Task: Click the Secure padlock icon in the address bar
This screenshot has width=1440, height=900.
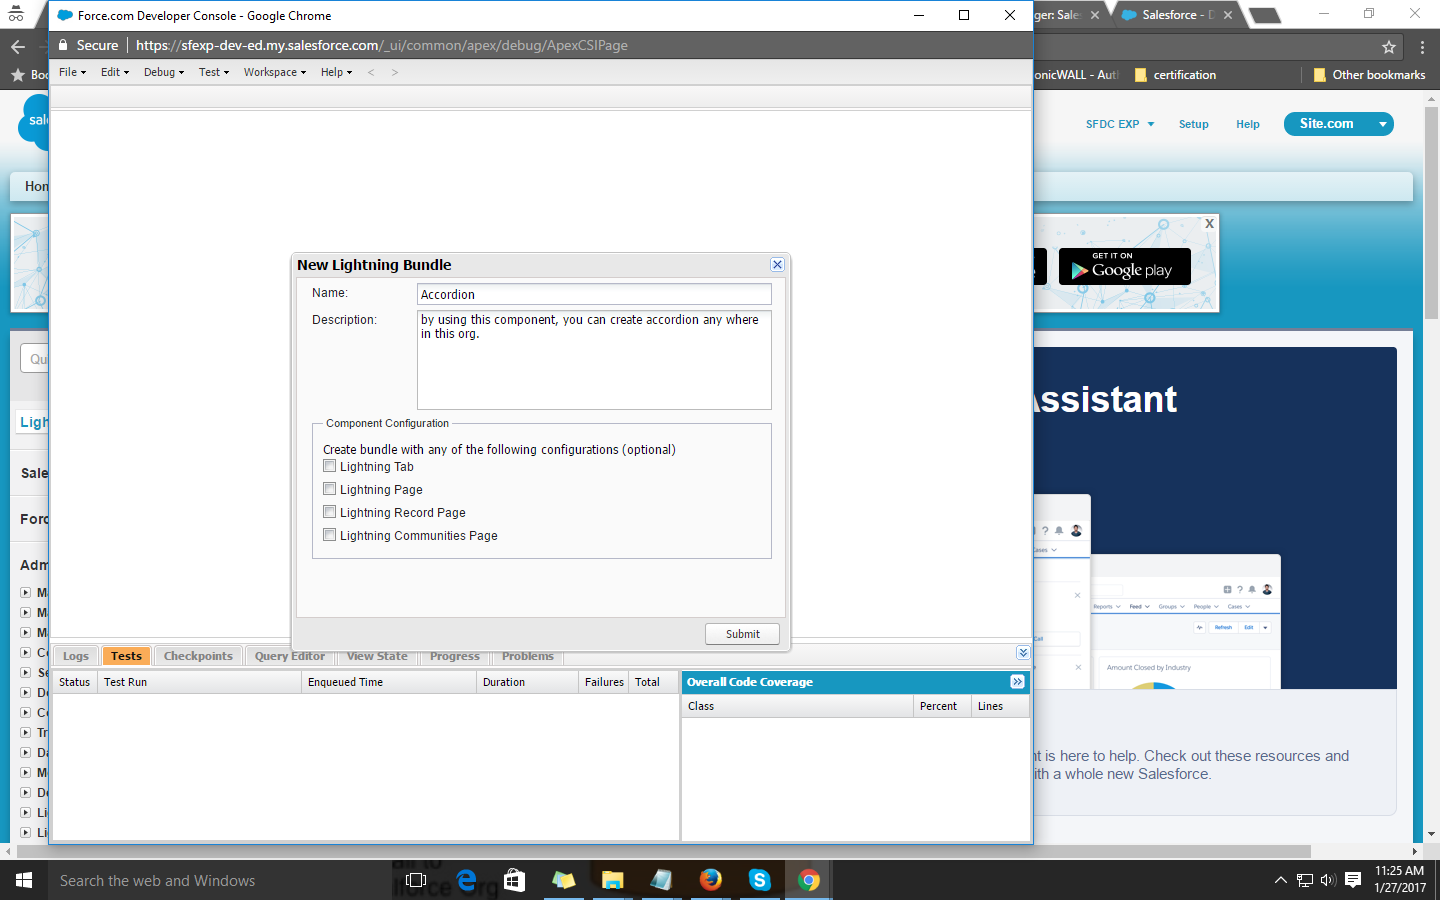Action: (61, 45)
